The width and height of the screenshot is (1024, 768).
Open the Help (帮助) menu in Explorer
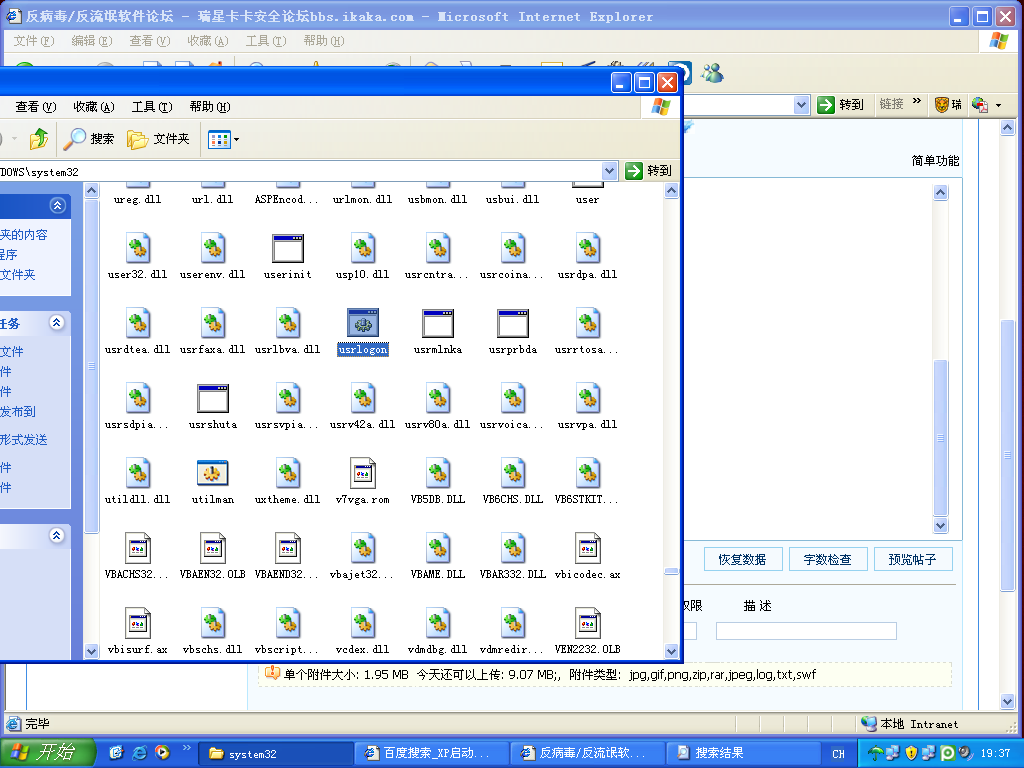209,107
